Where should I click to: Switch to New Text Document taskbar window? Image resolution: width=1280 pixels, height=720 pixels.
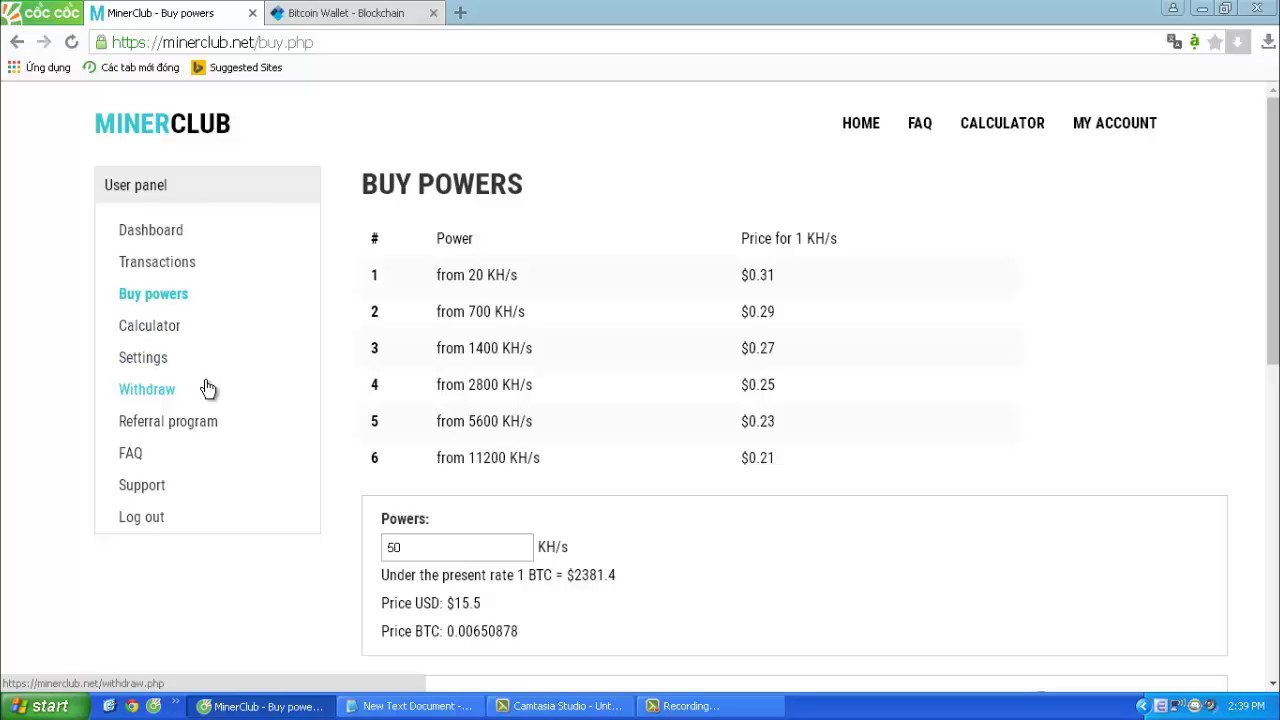click(410, 706)
